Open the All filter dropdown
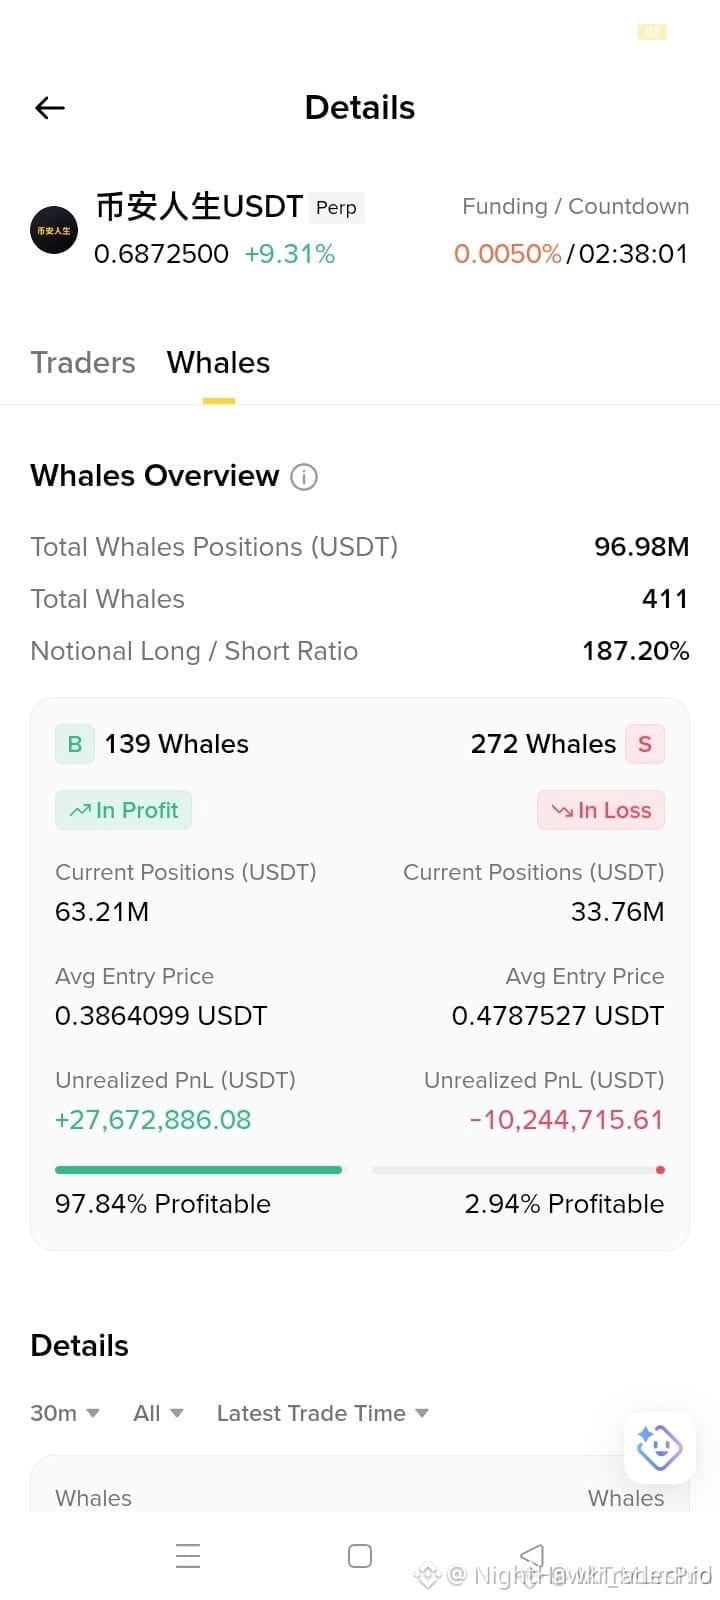Image resolution: width=720 pixels, height=1600 pixels. [158, 1413]
